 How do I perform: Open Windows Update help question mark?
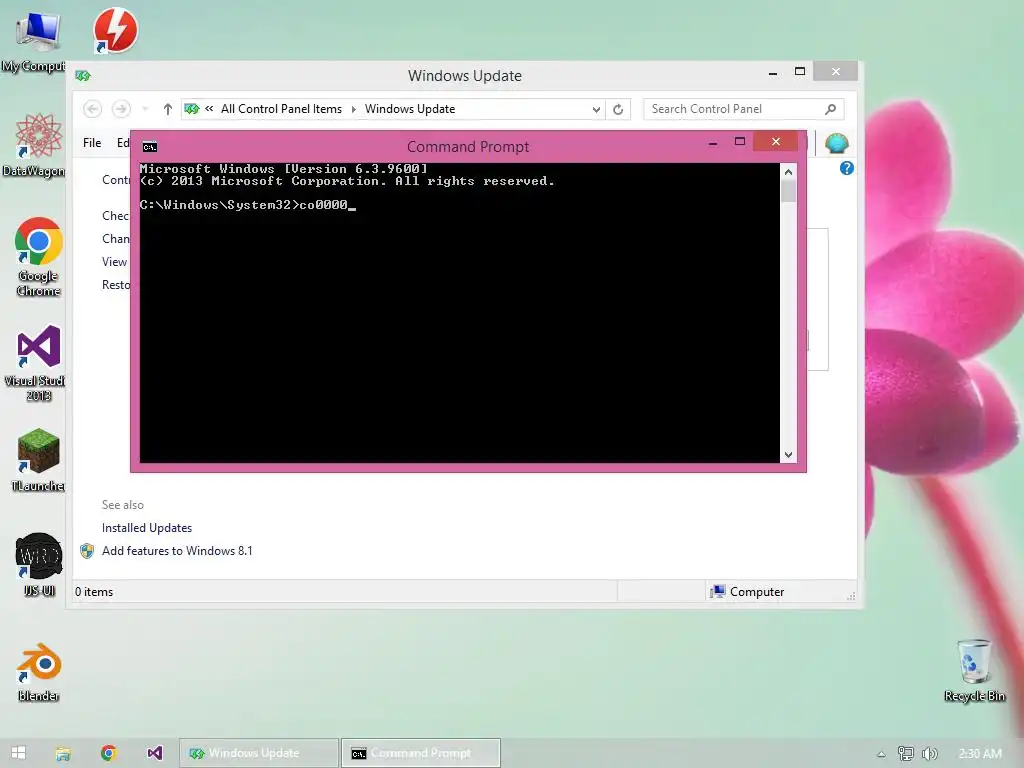click(846, 168)
